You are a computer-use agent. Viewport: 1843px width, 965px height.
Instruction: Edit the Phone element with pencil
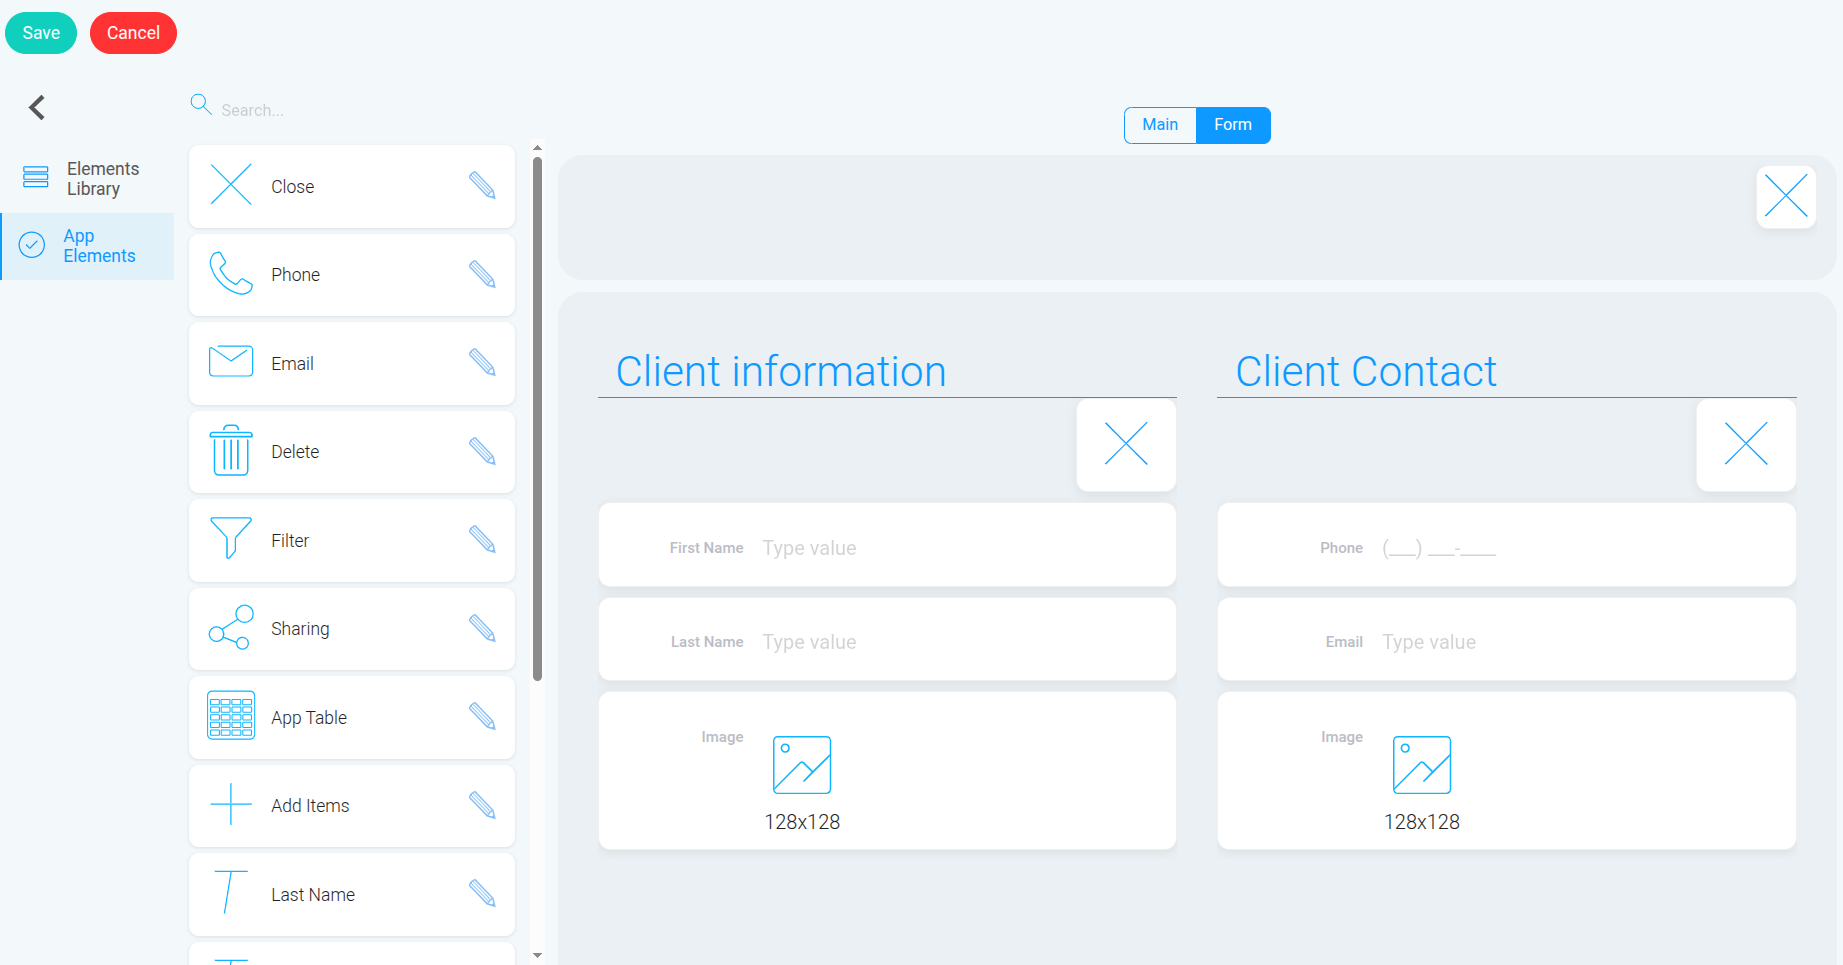click(482, 274)
